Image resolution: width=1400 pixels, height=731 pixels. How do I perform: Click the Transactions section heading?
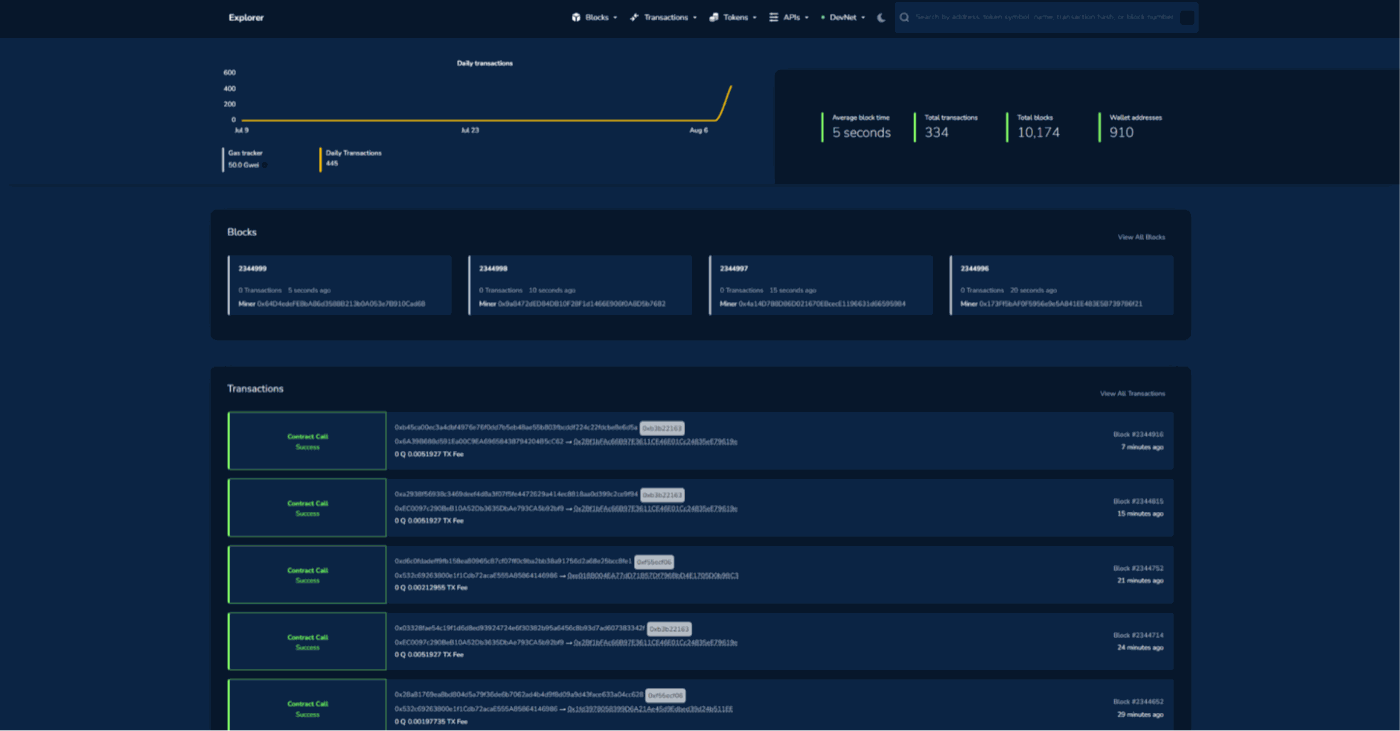[x=255, y=388]
